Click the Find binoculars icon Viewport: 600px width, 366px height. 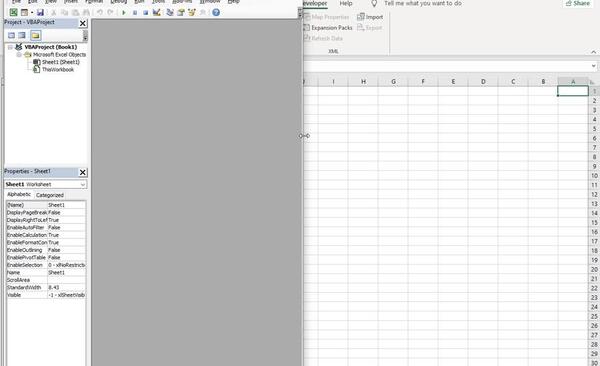tap(86, 13)
